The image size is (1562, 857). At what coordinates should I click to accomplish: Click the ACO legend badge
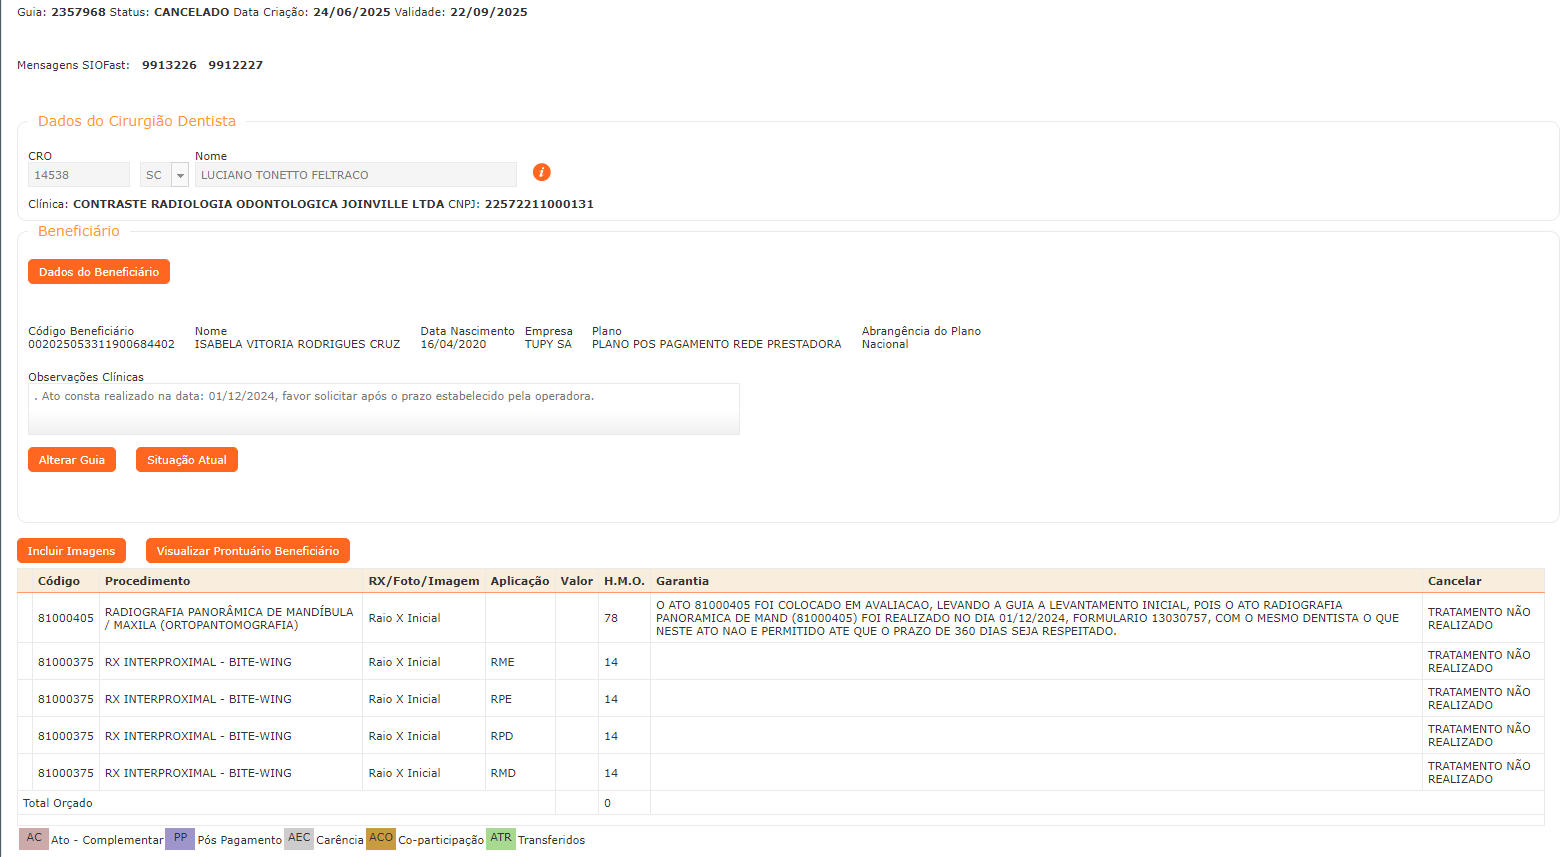(x=381, y=839)
